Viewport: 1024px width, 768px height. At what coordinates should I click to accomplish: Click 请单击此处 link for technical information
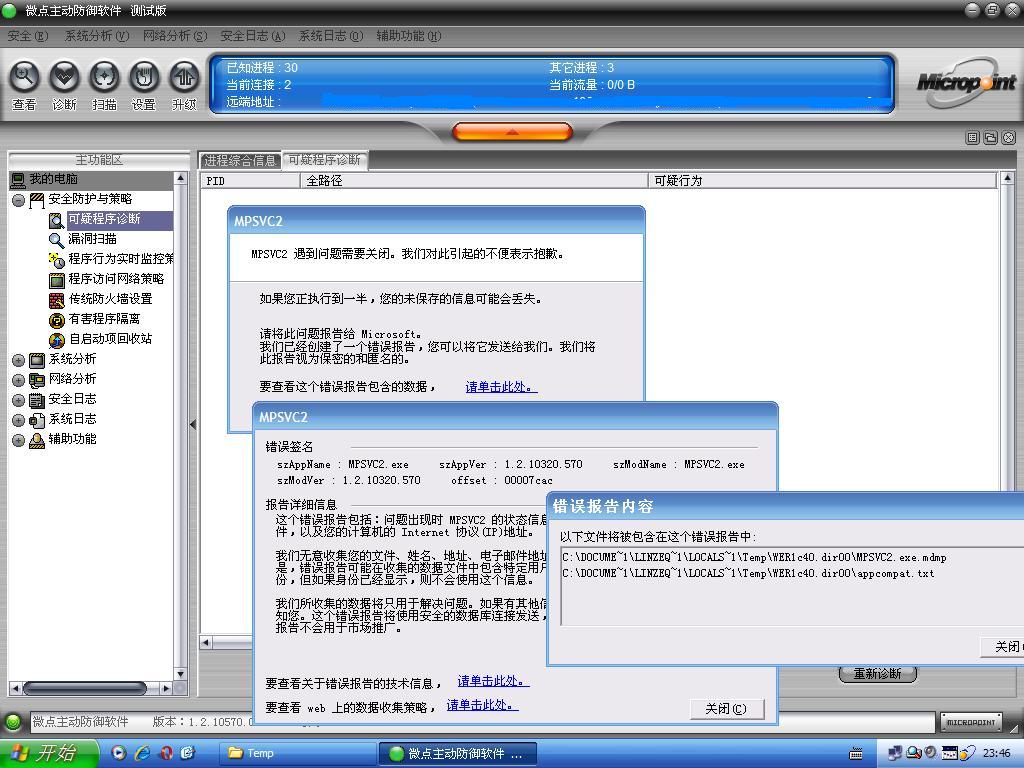[493, 681]
